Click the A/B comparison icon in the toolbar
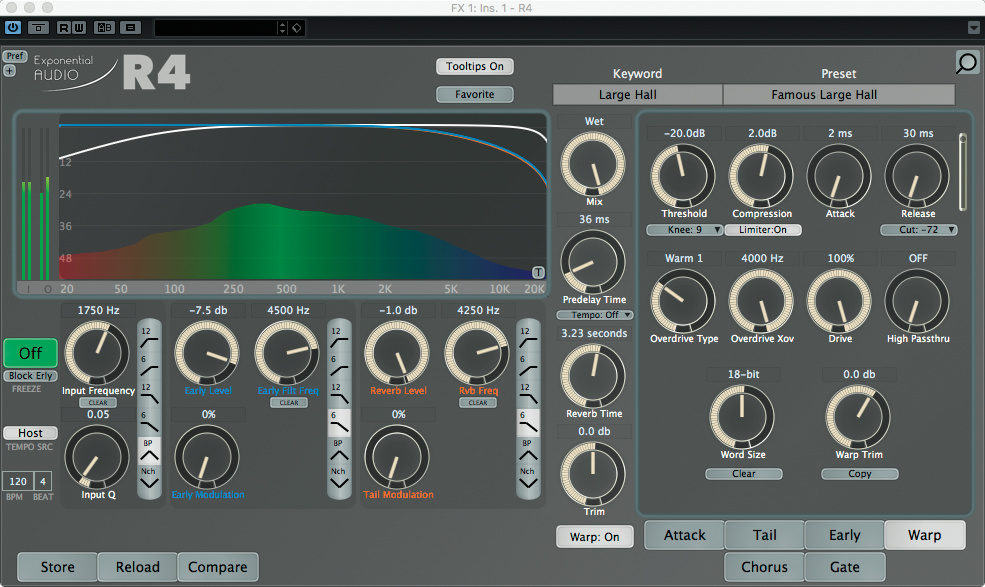This screenshot has width=985, height=587. click(x=105, y=28)
